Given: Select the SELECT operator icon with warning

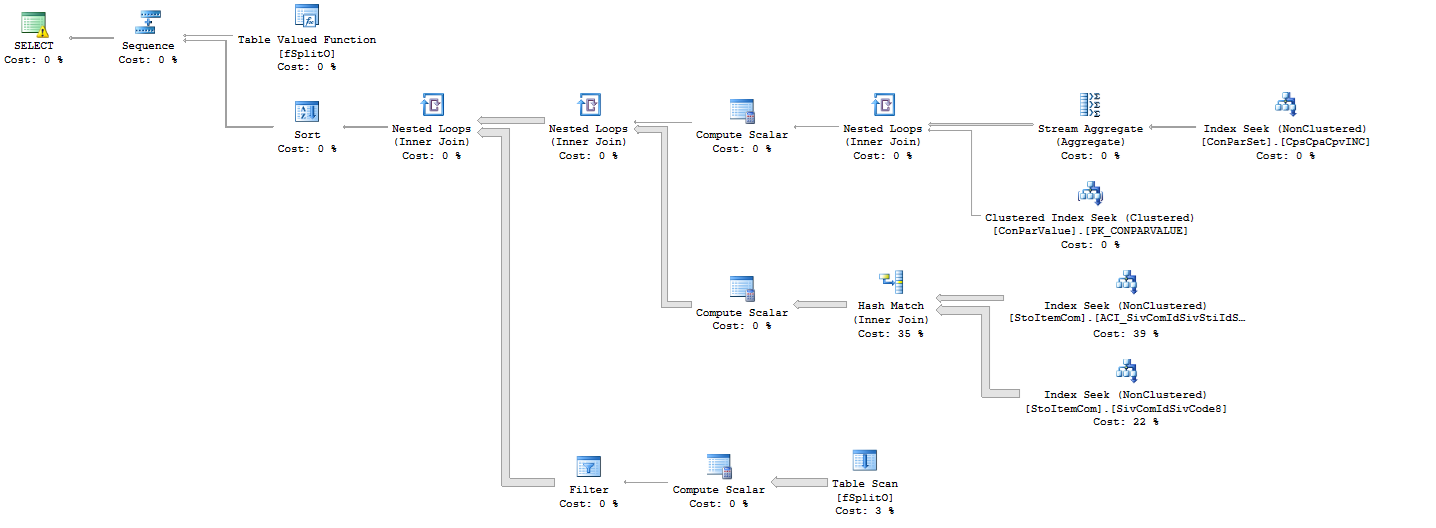Looking at the screenshot, I should (34, 24).
